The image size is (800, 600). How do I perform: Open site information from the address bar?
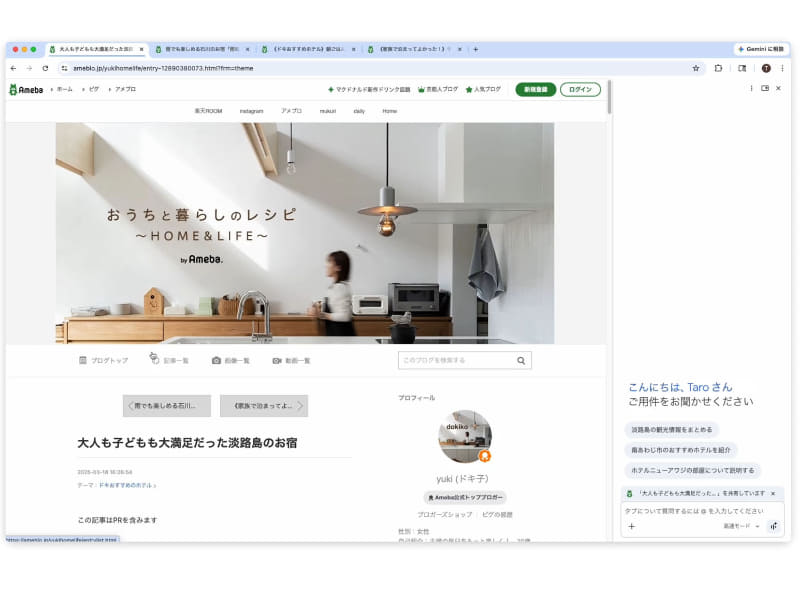pos(63,68)
